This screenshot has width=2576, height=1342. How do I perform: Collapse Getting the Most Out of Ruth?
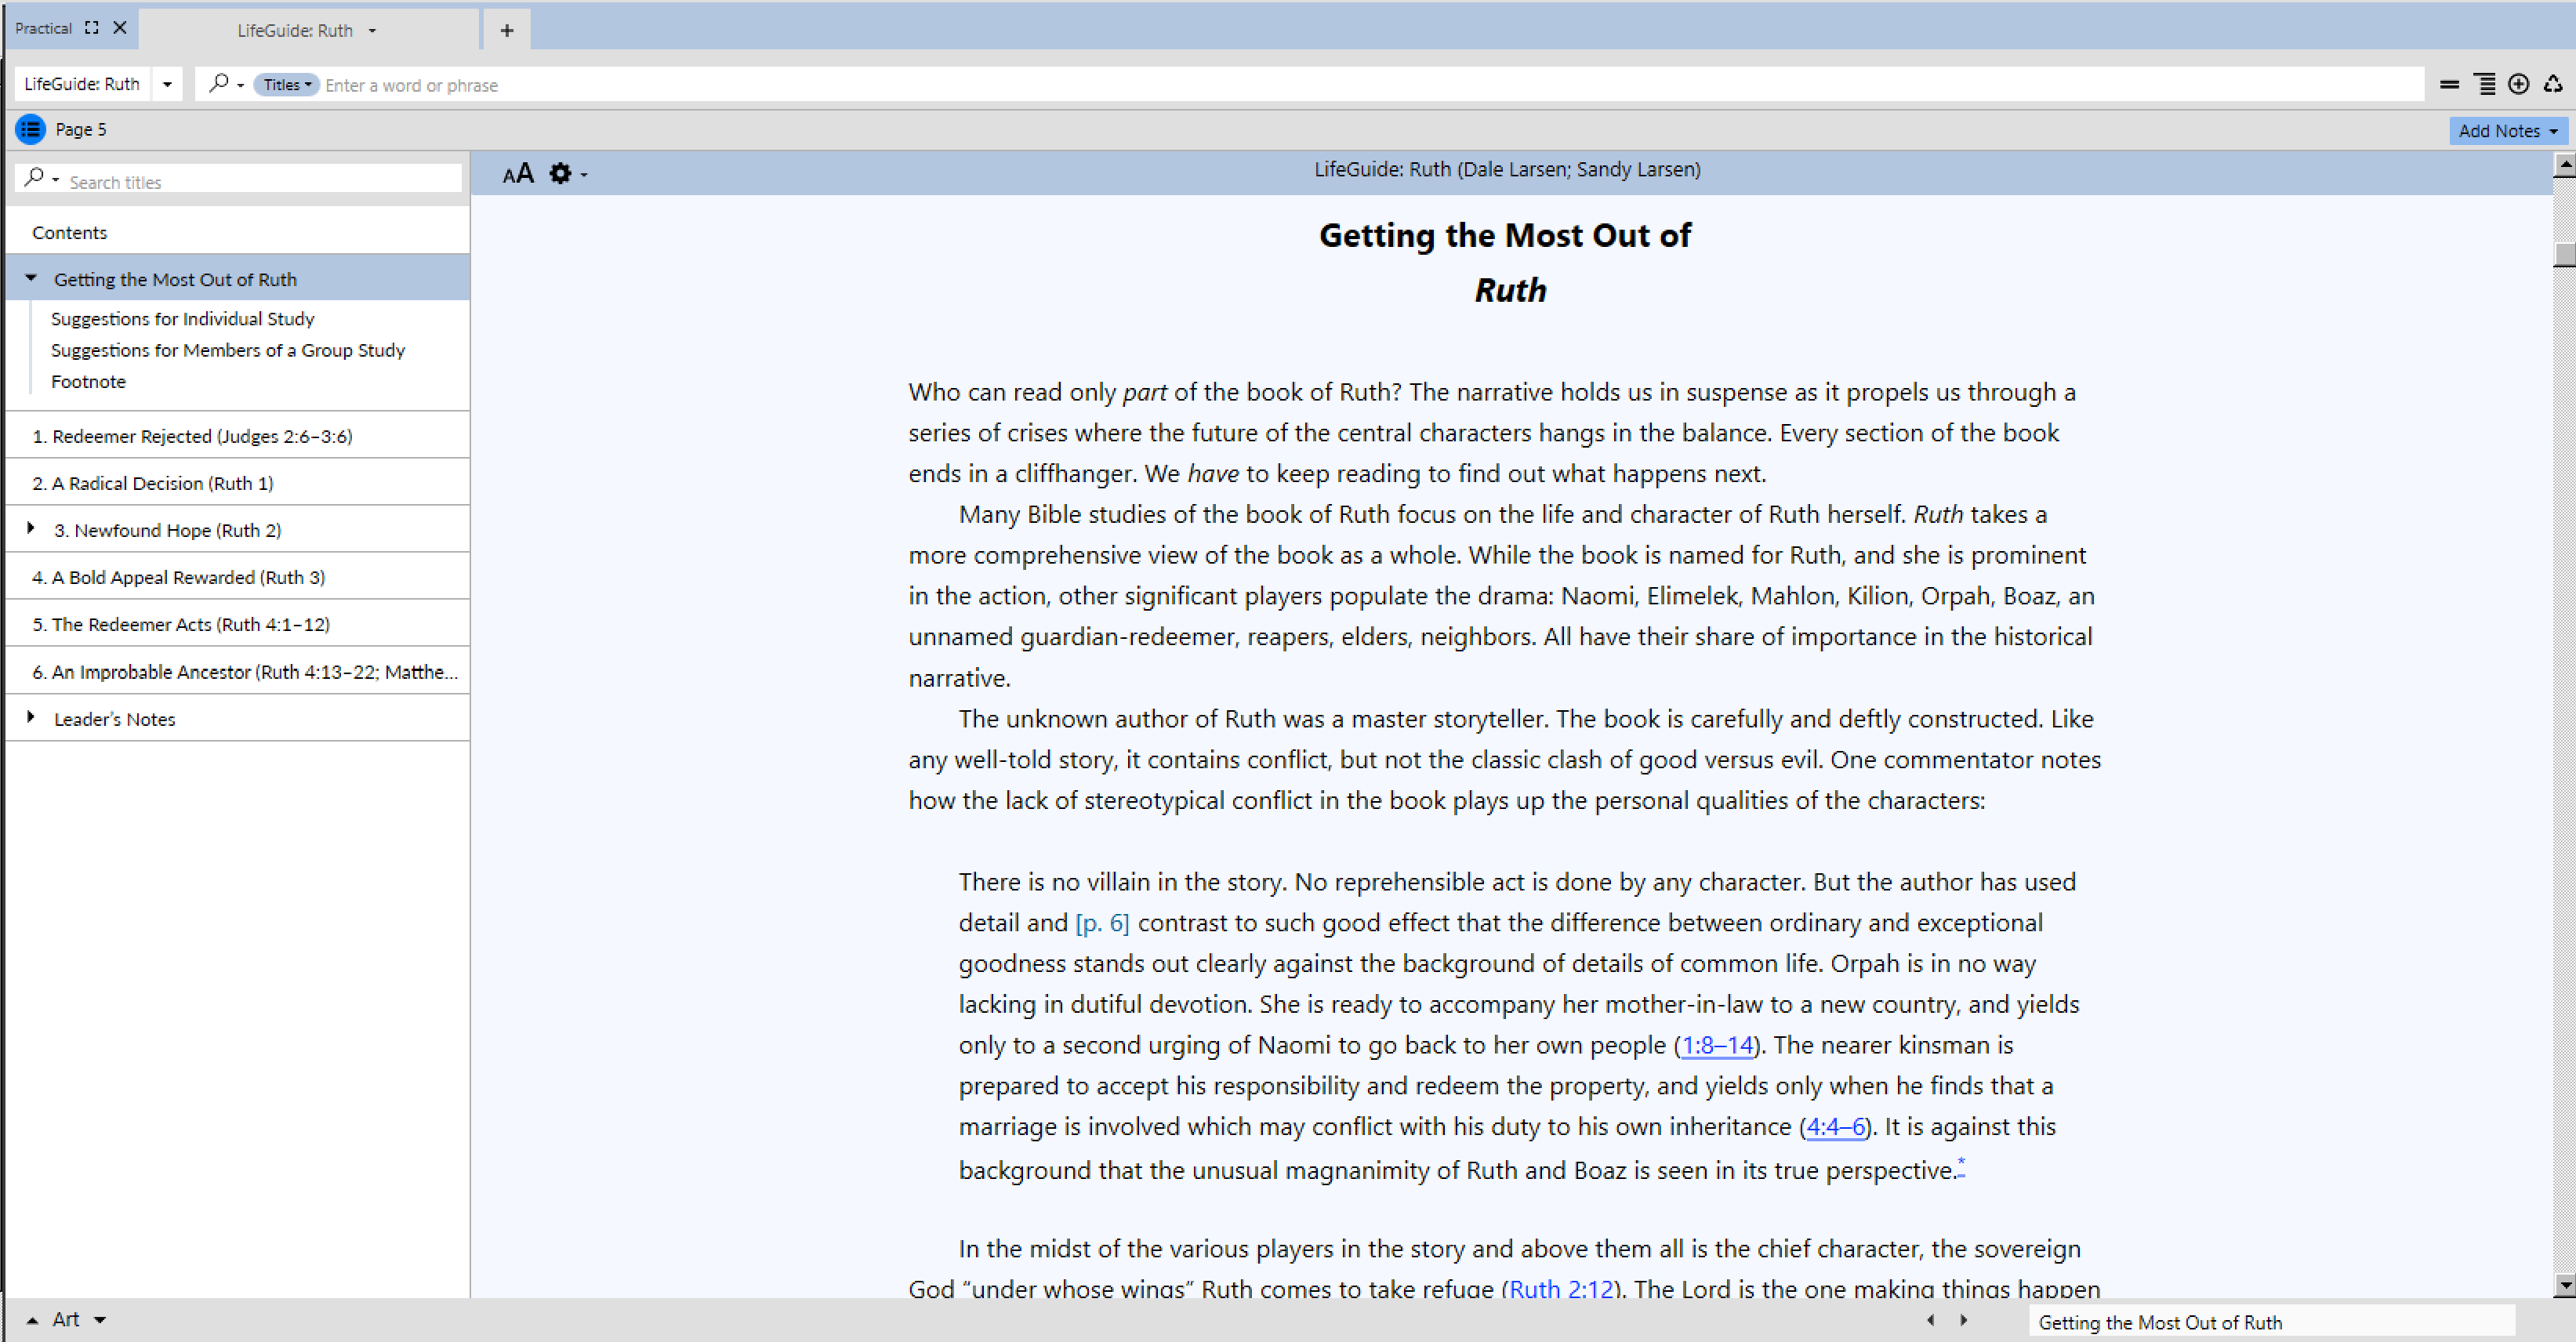pos(31,278)
